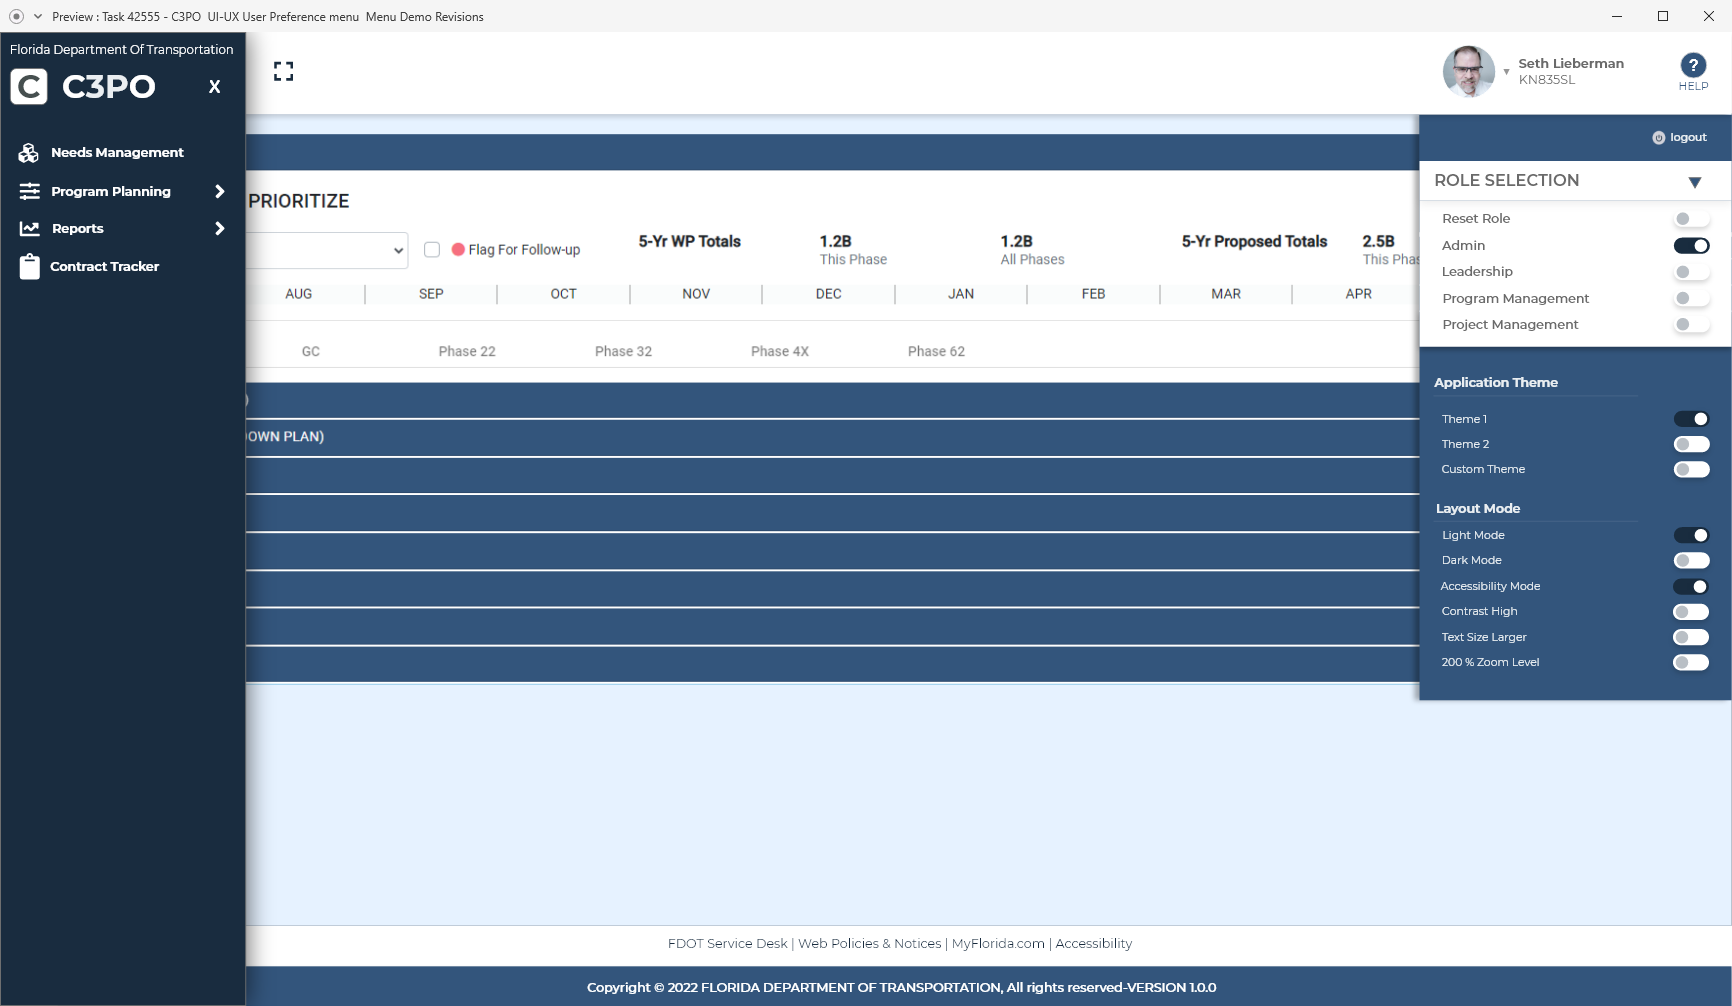Check the Flag For Follow-up checkbox
Screen dimensions: 1732x1006
(x=432, y=250)
